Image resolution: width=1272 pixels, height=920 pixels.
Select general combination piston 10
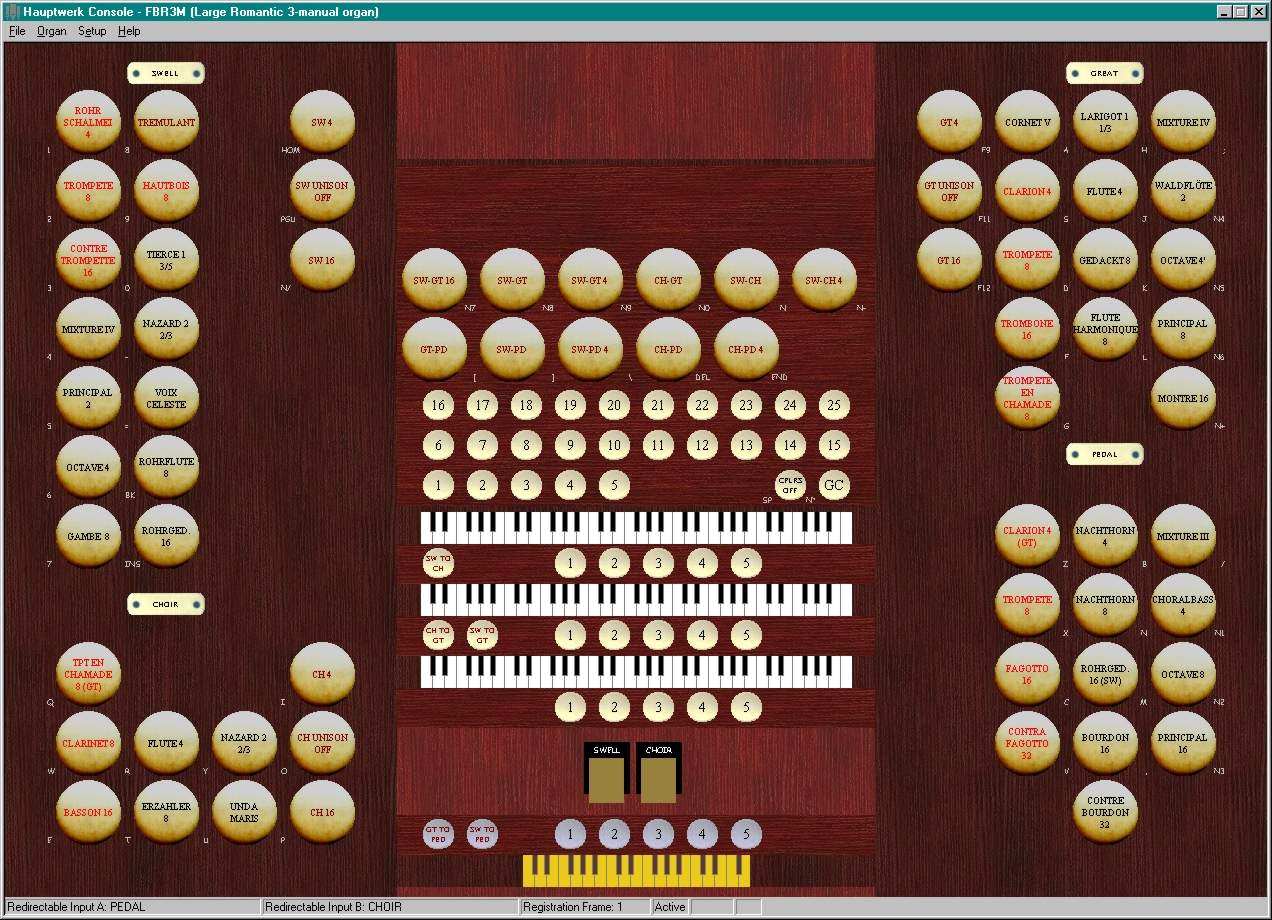(614, 445)
